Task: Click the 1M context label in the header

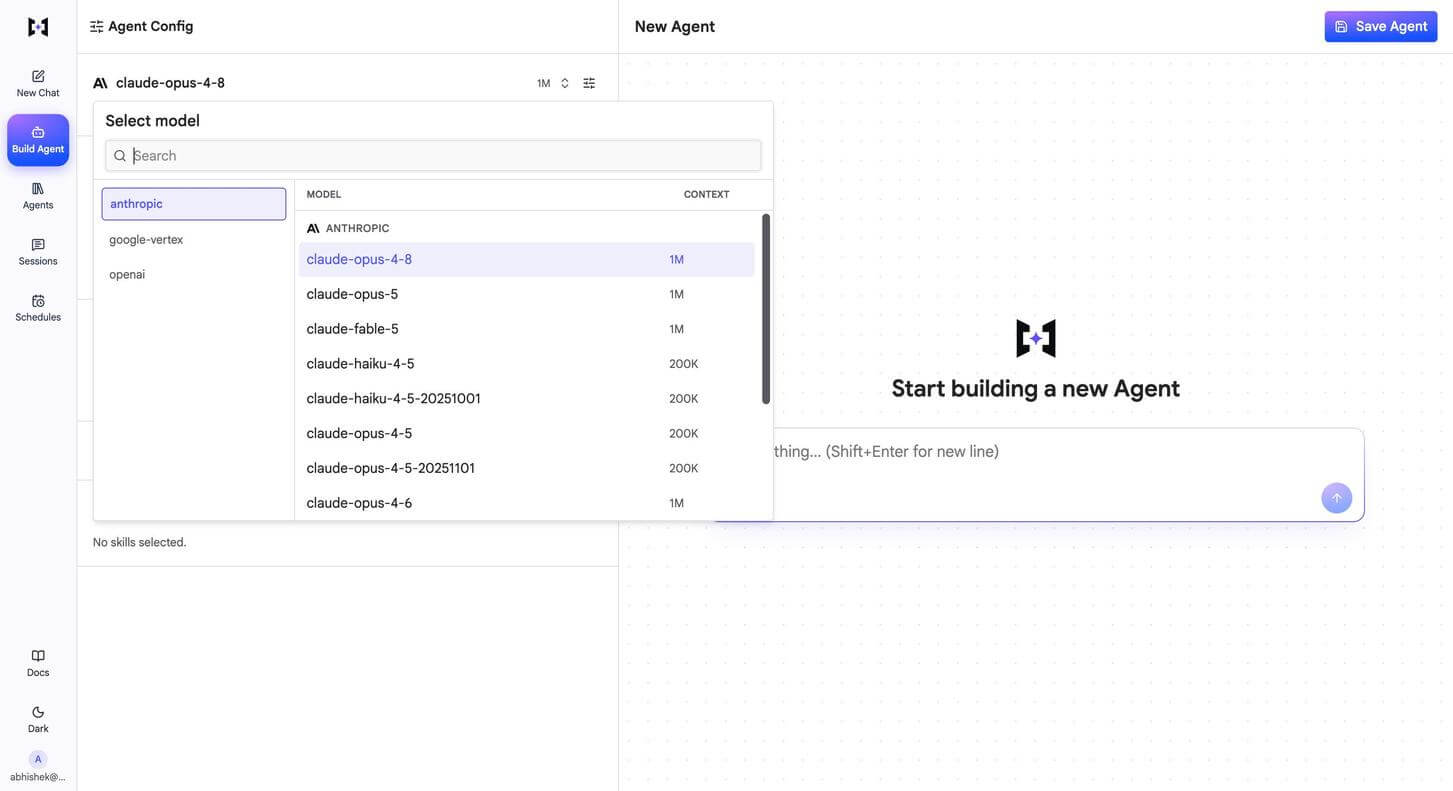Action: pos(544,84)
